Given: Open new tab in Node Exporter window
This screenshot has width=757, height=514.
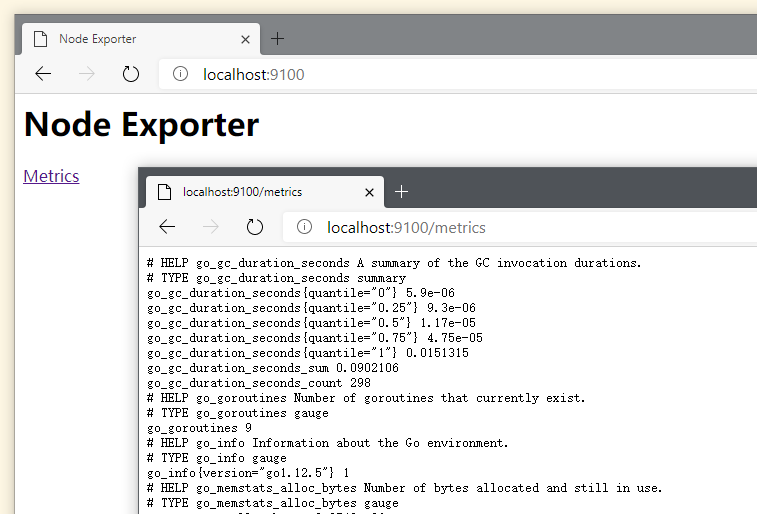Looking at the screenshot, I should pos(277,39).
